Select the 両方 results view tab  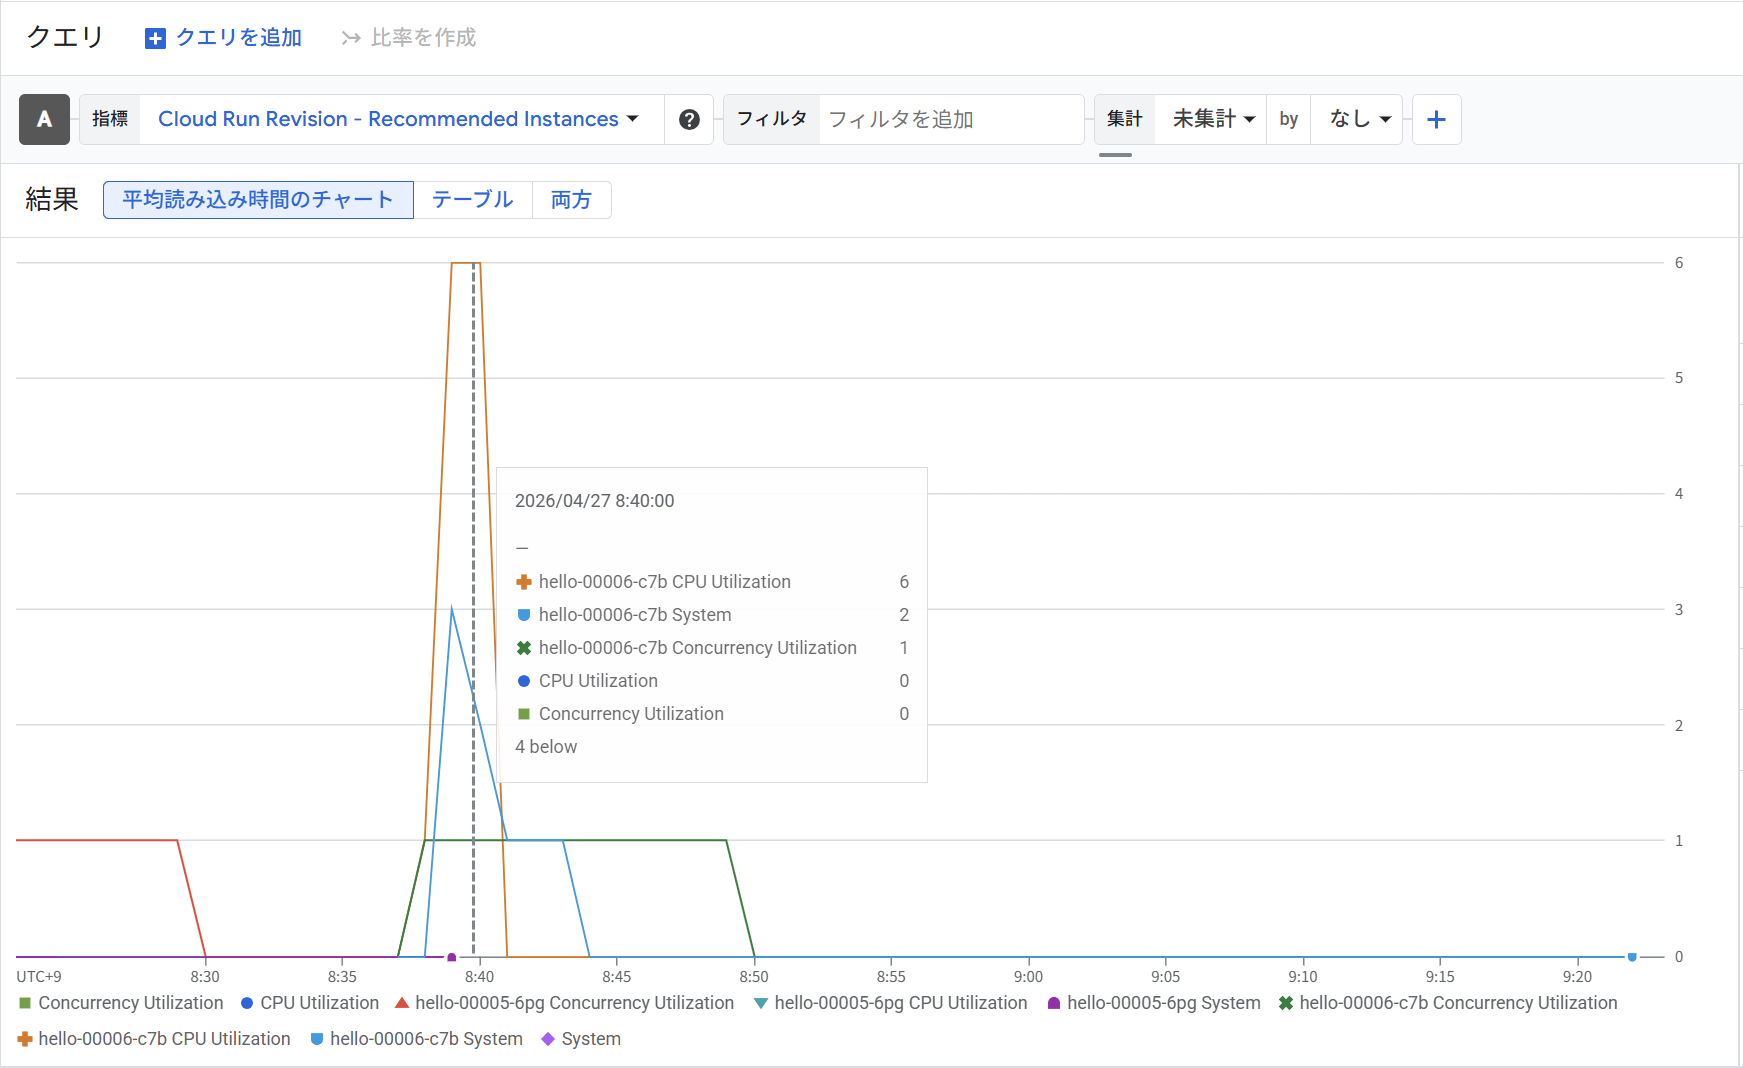click(571, 200)
